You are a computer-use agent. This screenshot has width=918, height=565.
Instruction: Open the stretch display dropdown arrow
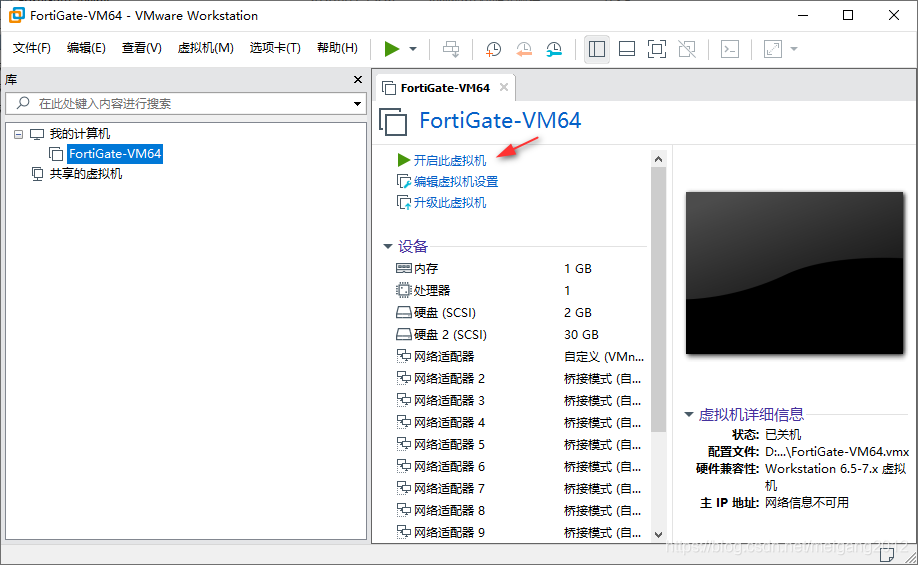(794, 49)
